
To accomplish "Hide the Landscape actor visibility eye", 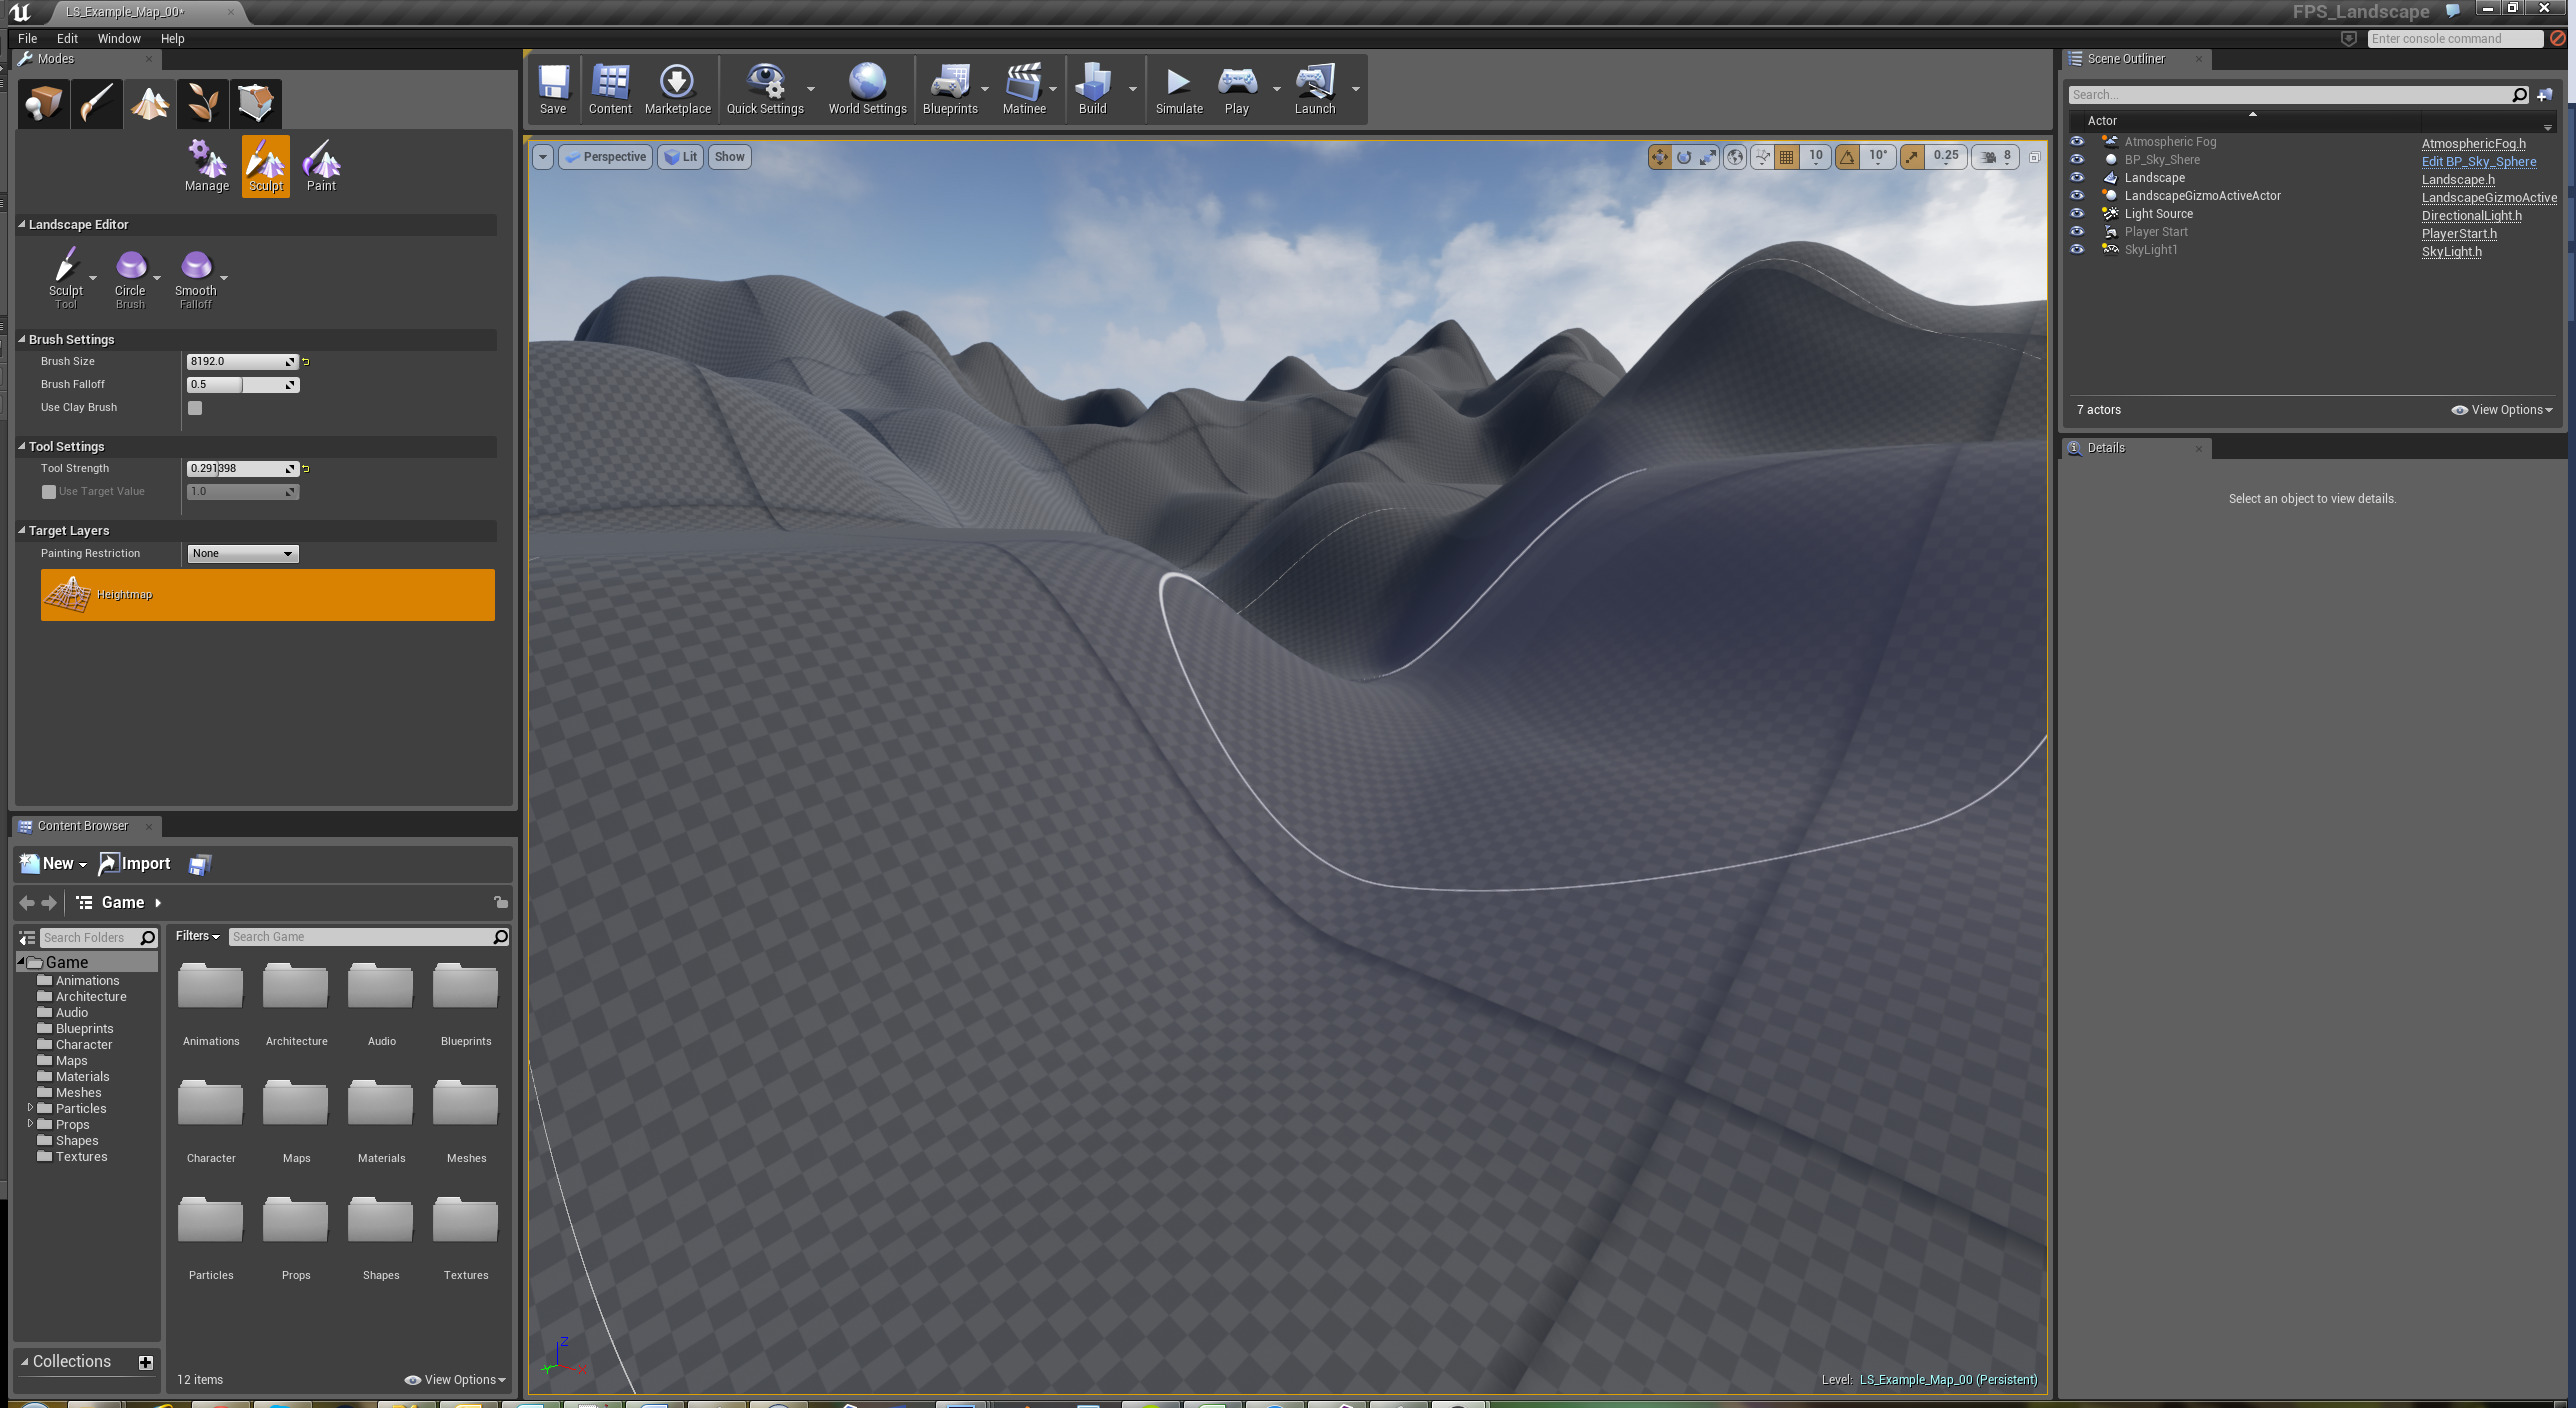I will coord(2077,178).
